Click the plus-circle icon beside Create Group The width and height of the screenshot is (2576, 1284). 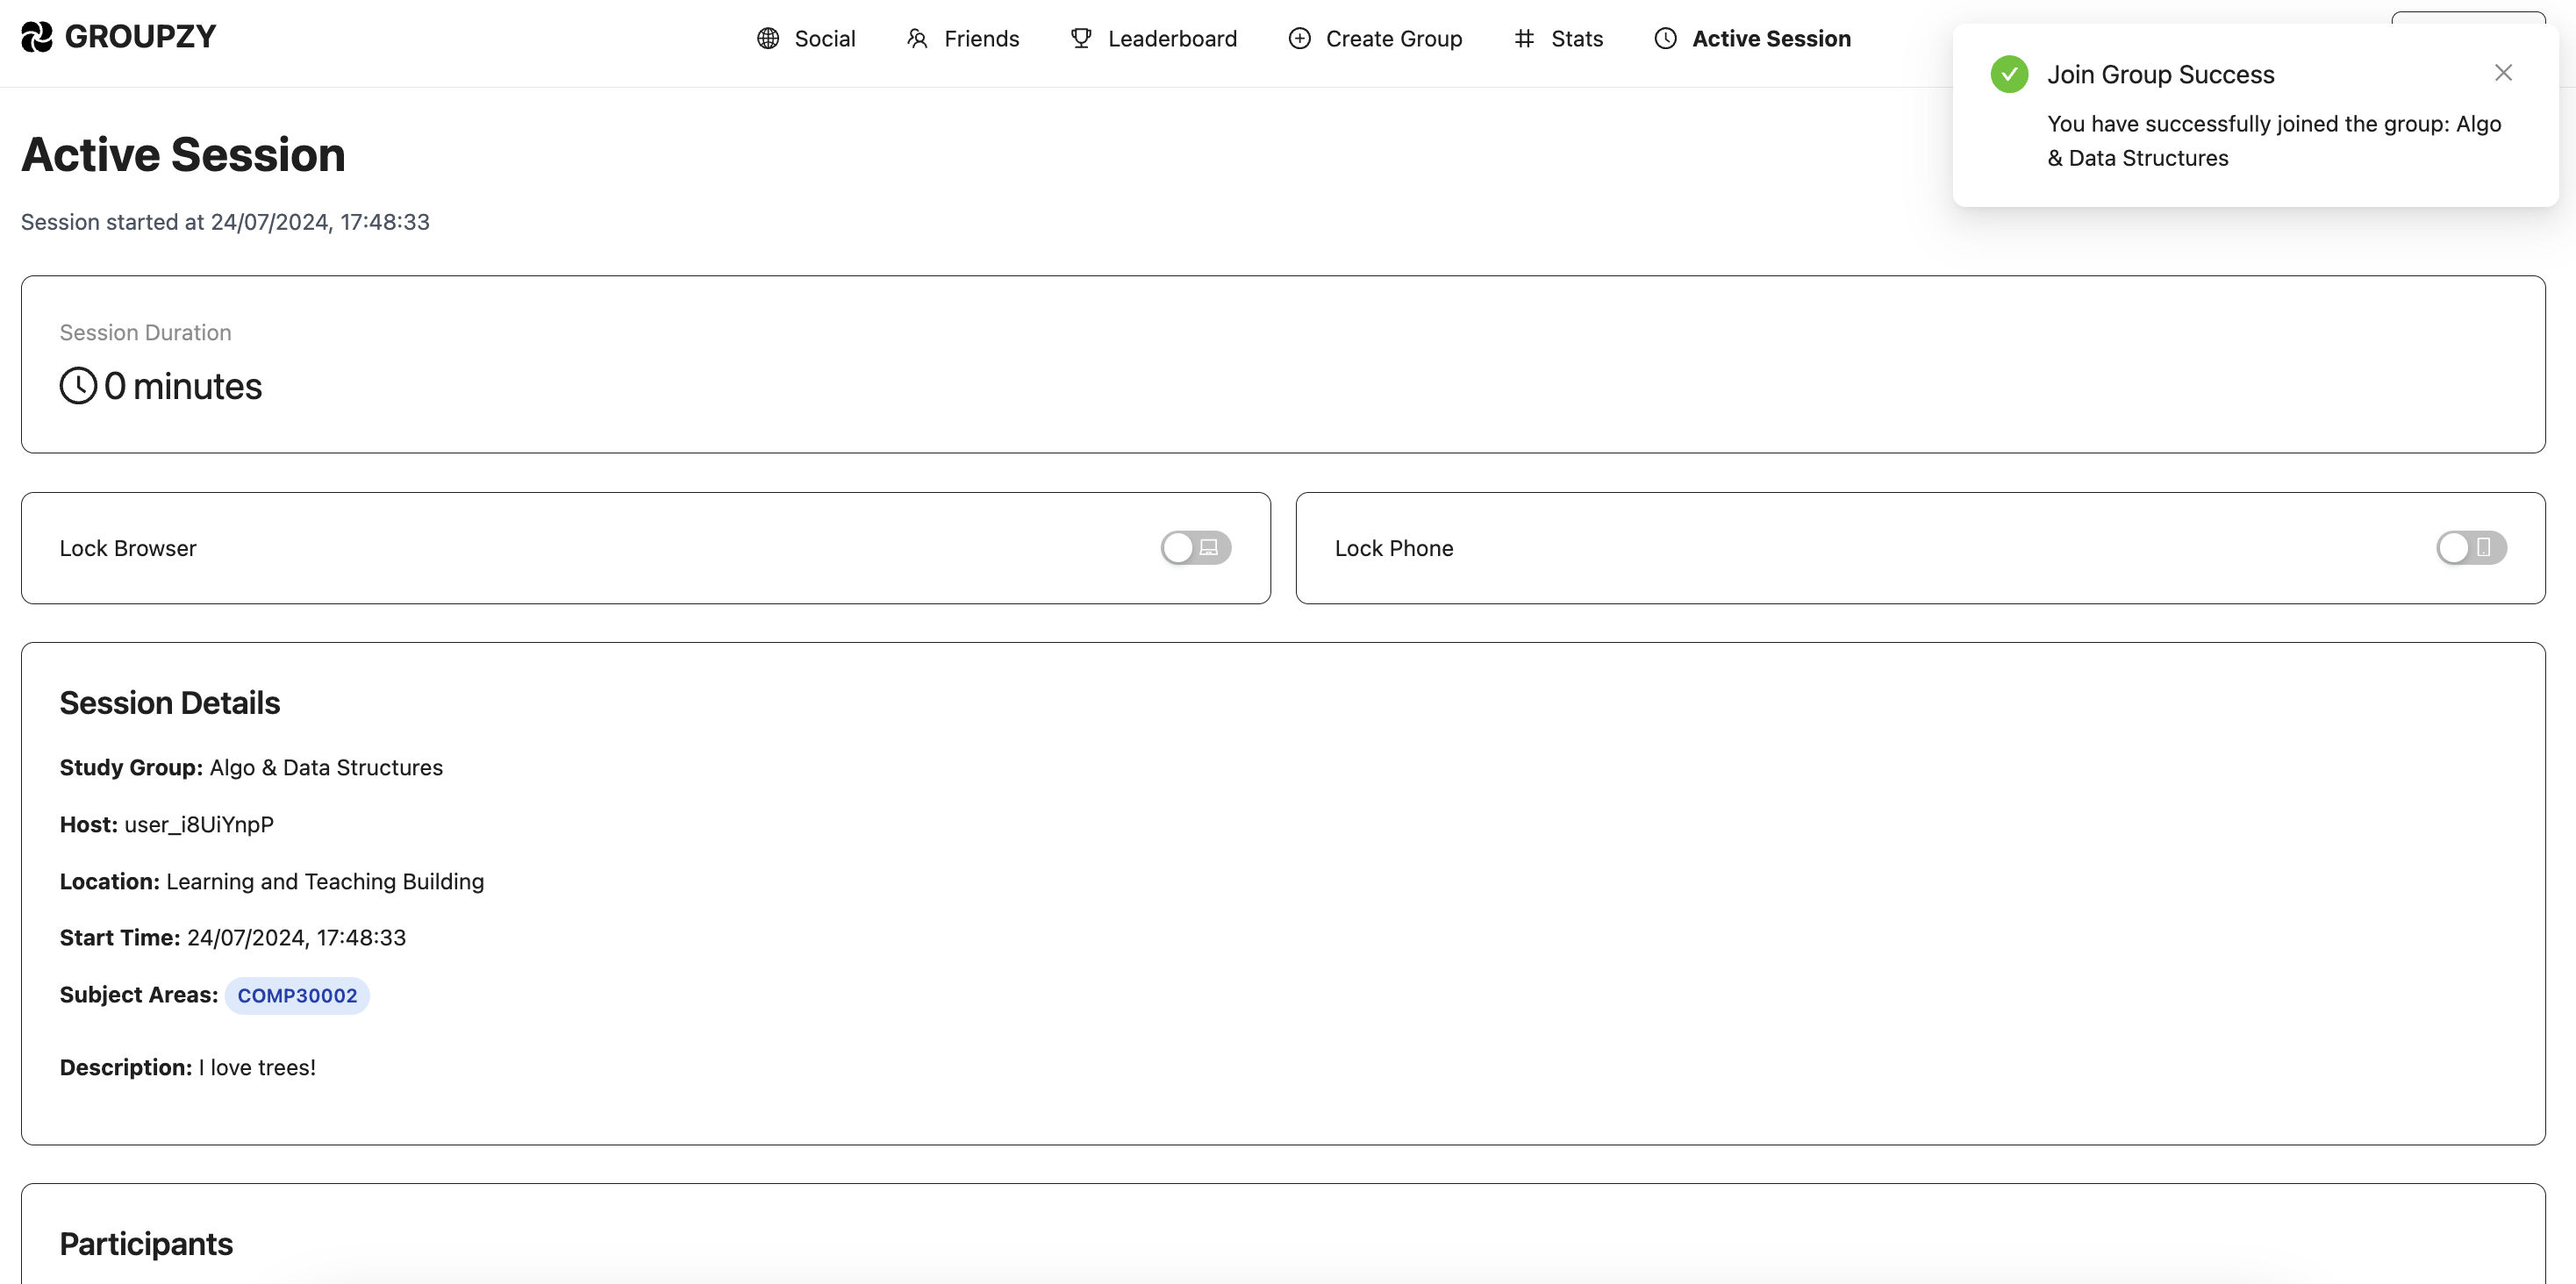1299,39
